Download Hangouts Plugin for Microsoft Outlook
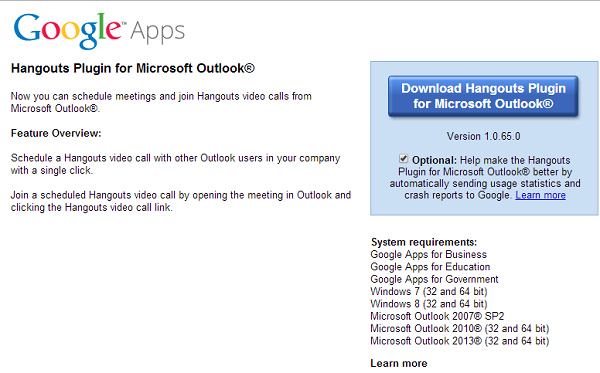The height and width of the screenshot is (373, 600). [483, 96]
